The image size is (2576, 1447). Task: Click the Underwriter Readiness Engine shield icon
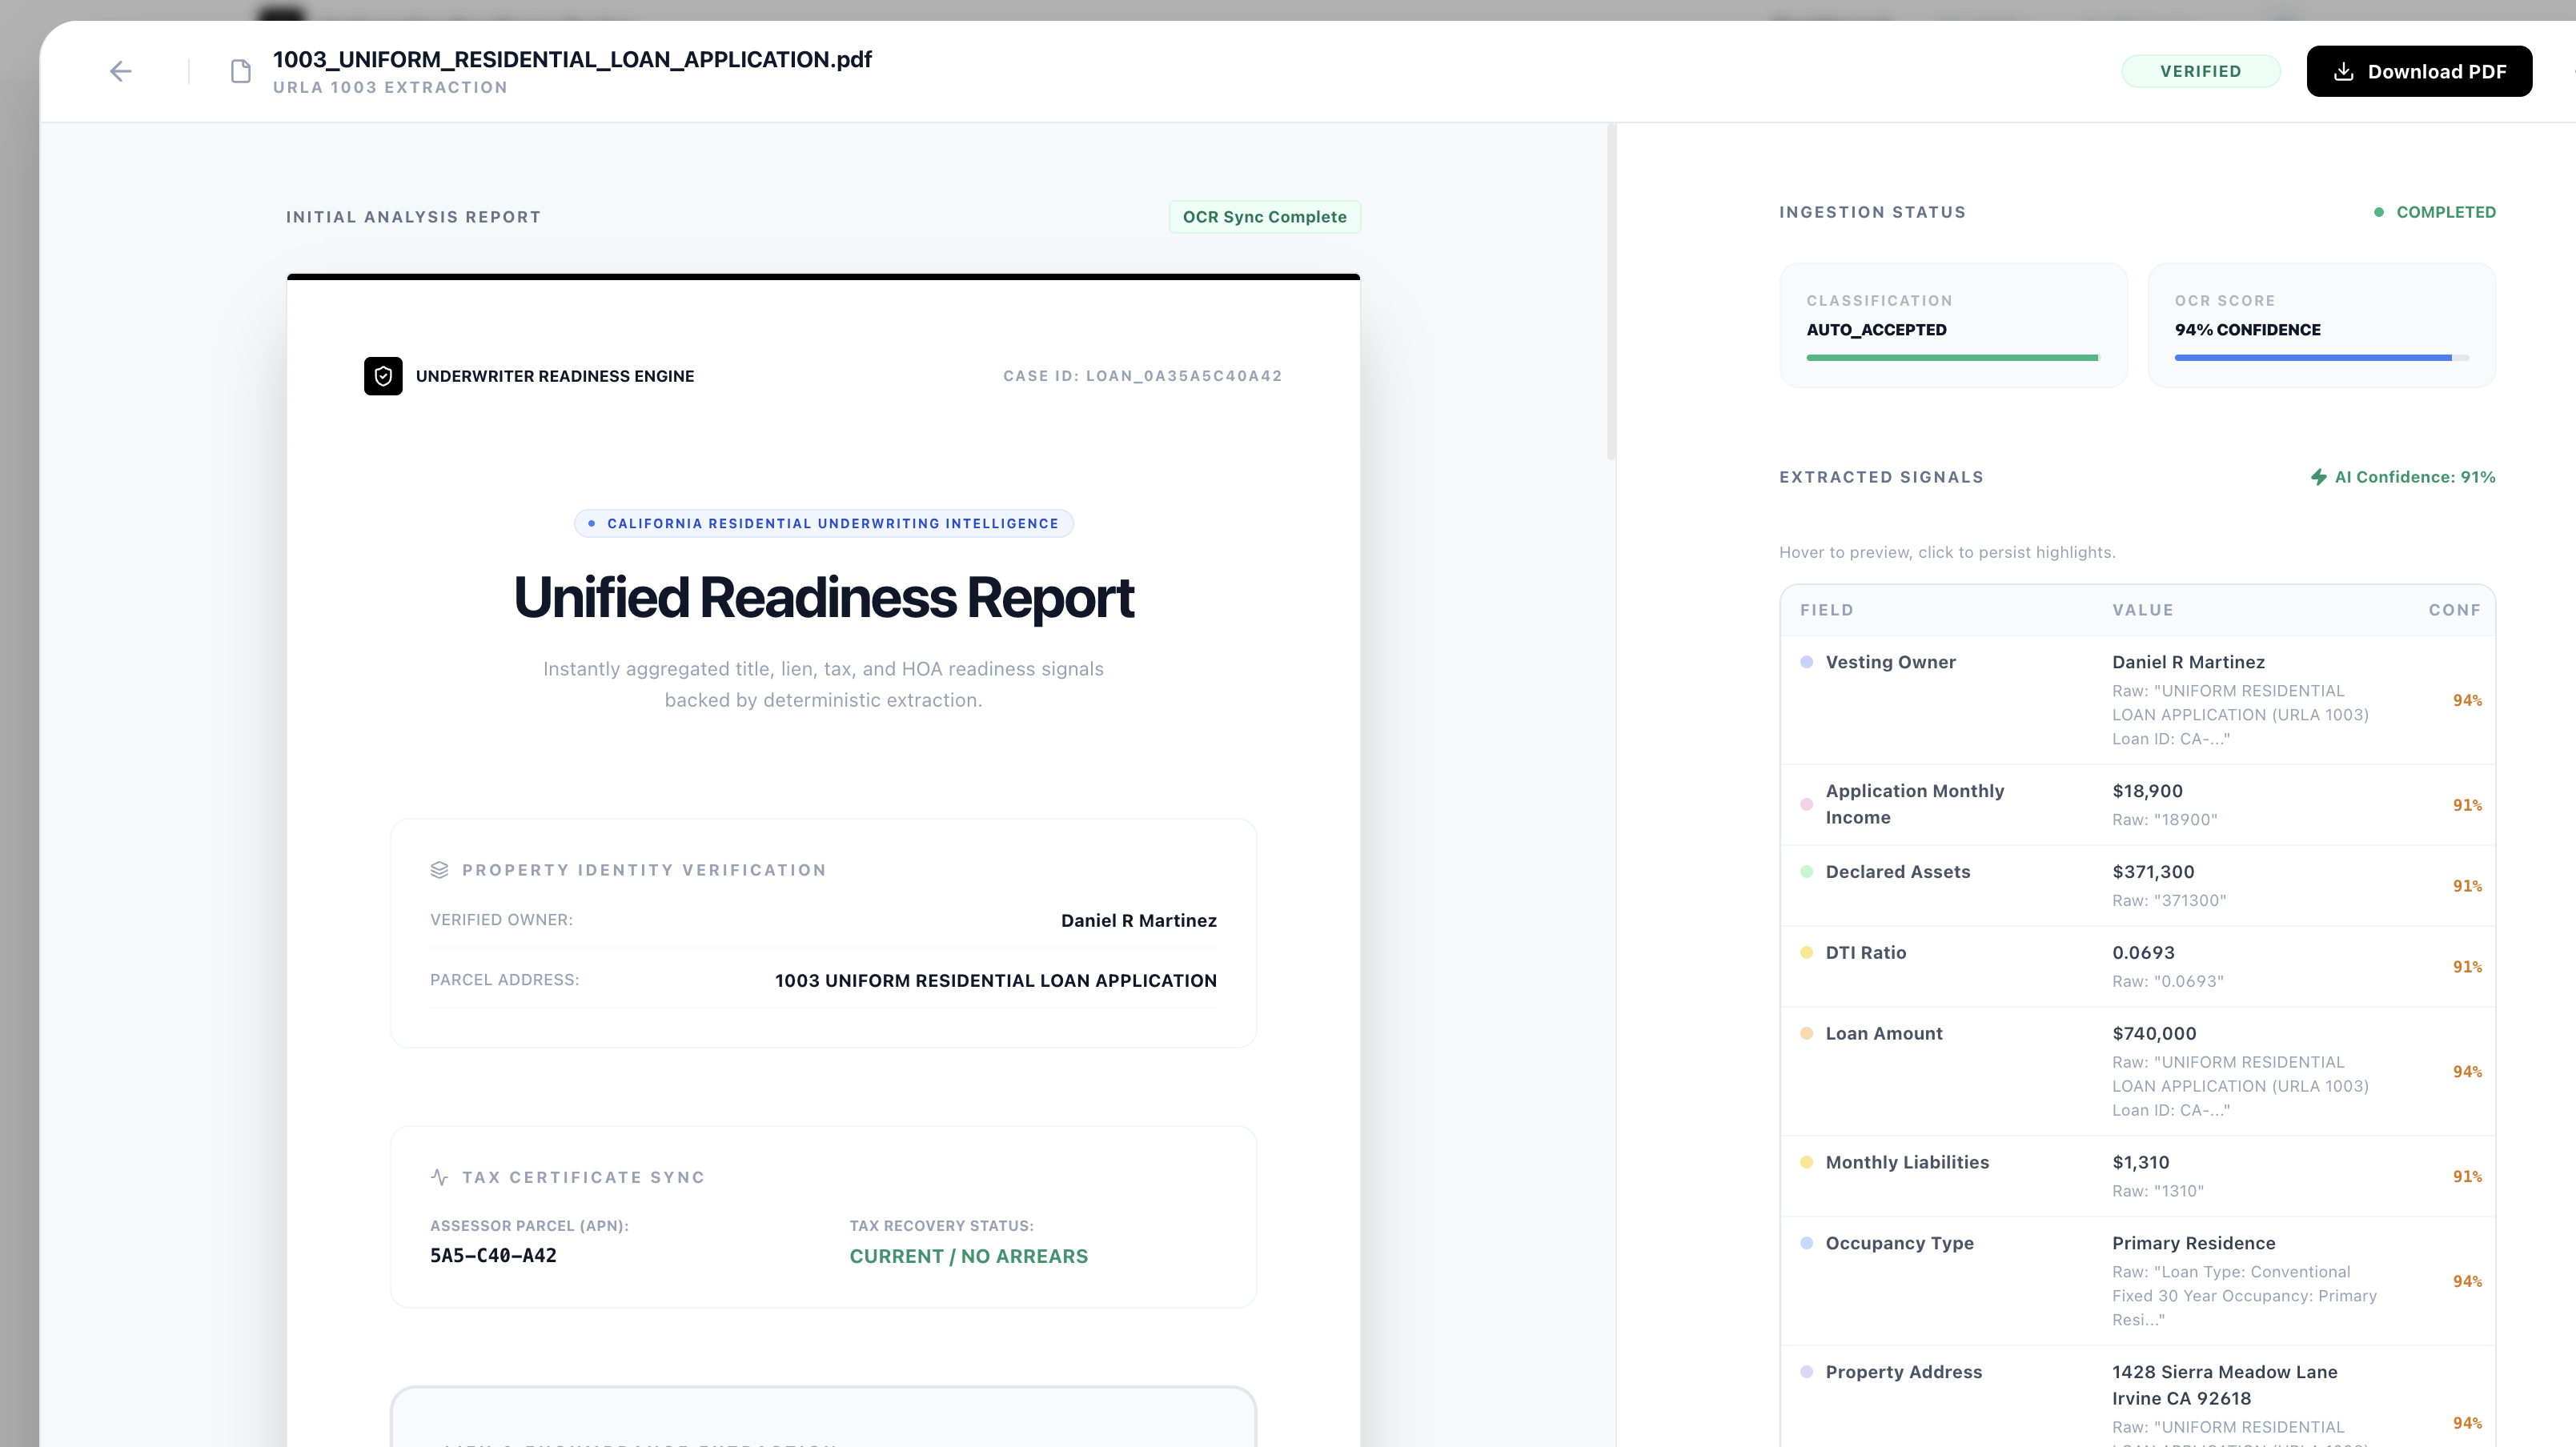point(383,376)
